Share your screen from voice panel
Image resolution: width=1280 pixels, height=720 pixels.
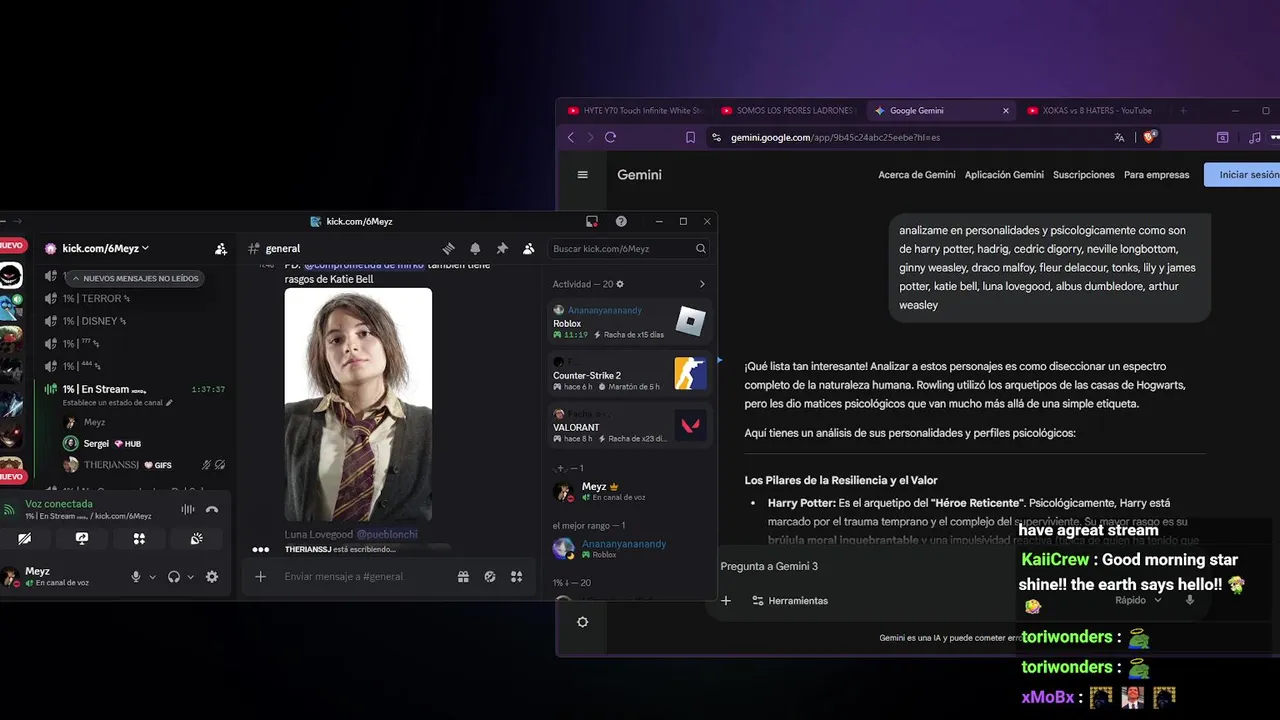[x=82, y=538]
